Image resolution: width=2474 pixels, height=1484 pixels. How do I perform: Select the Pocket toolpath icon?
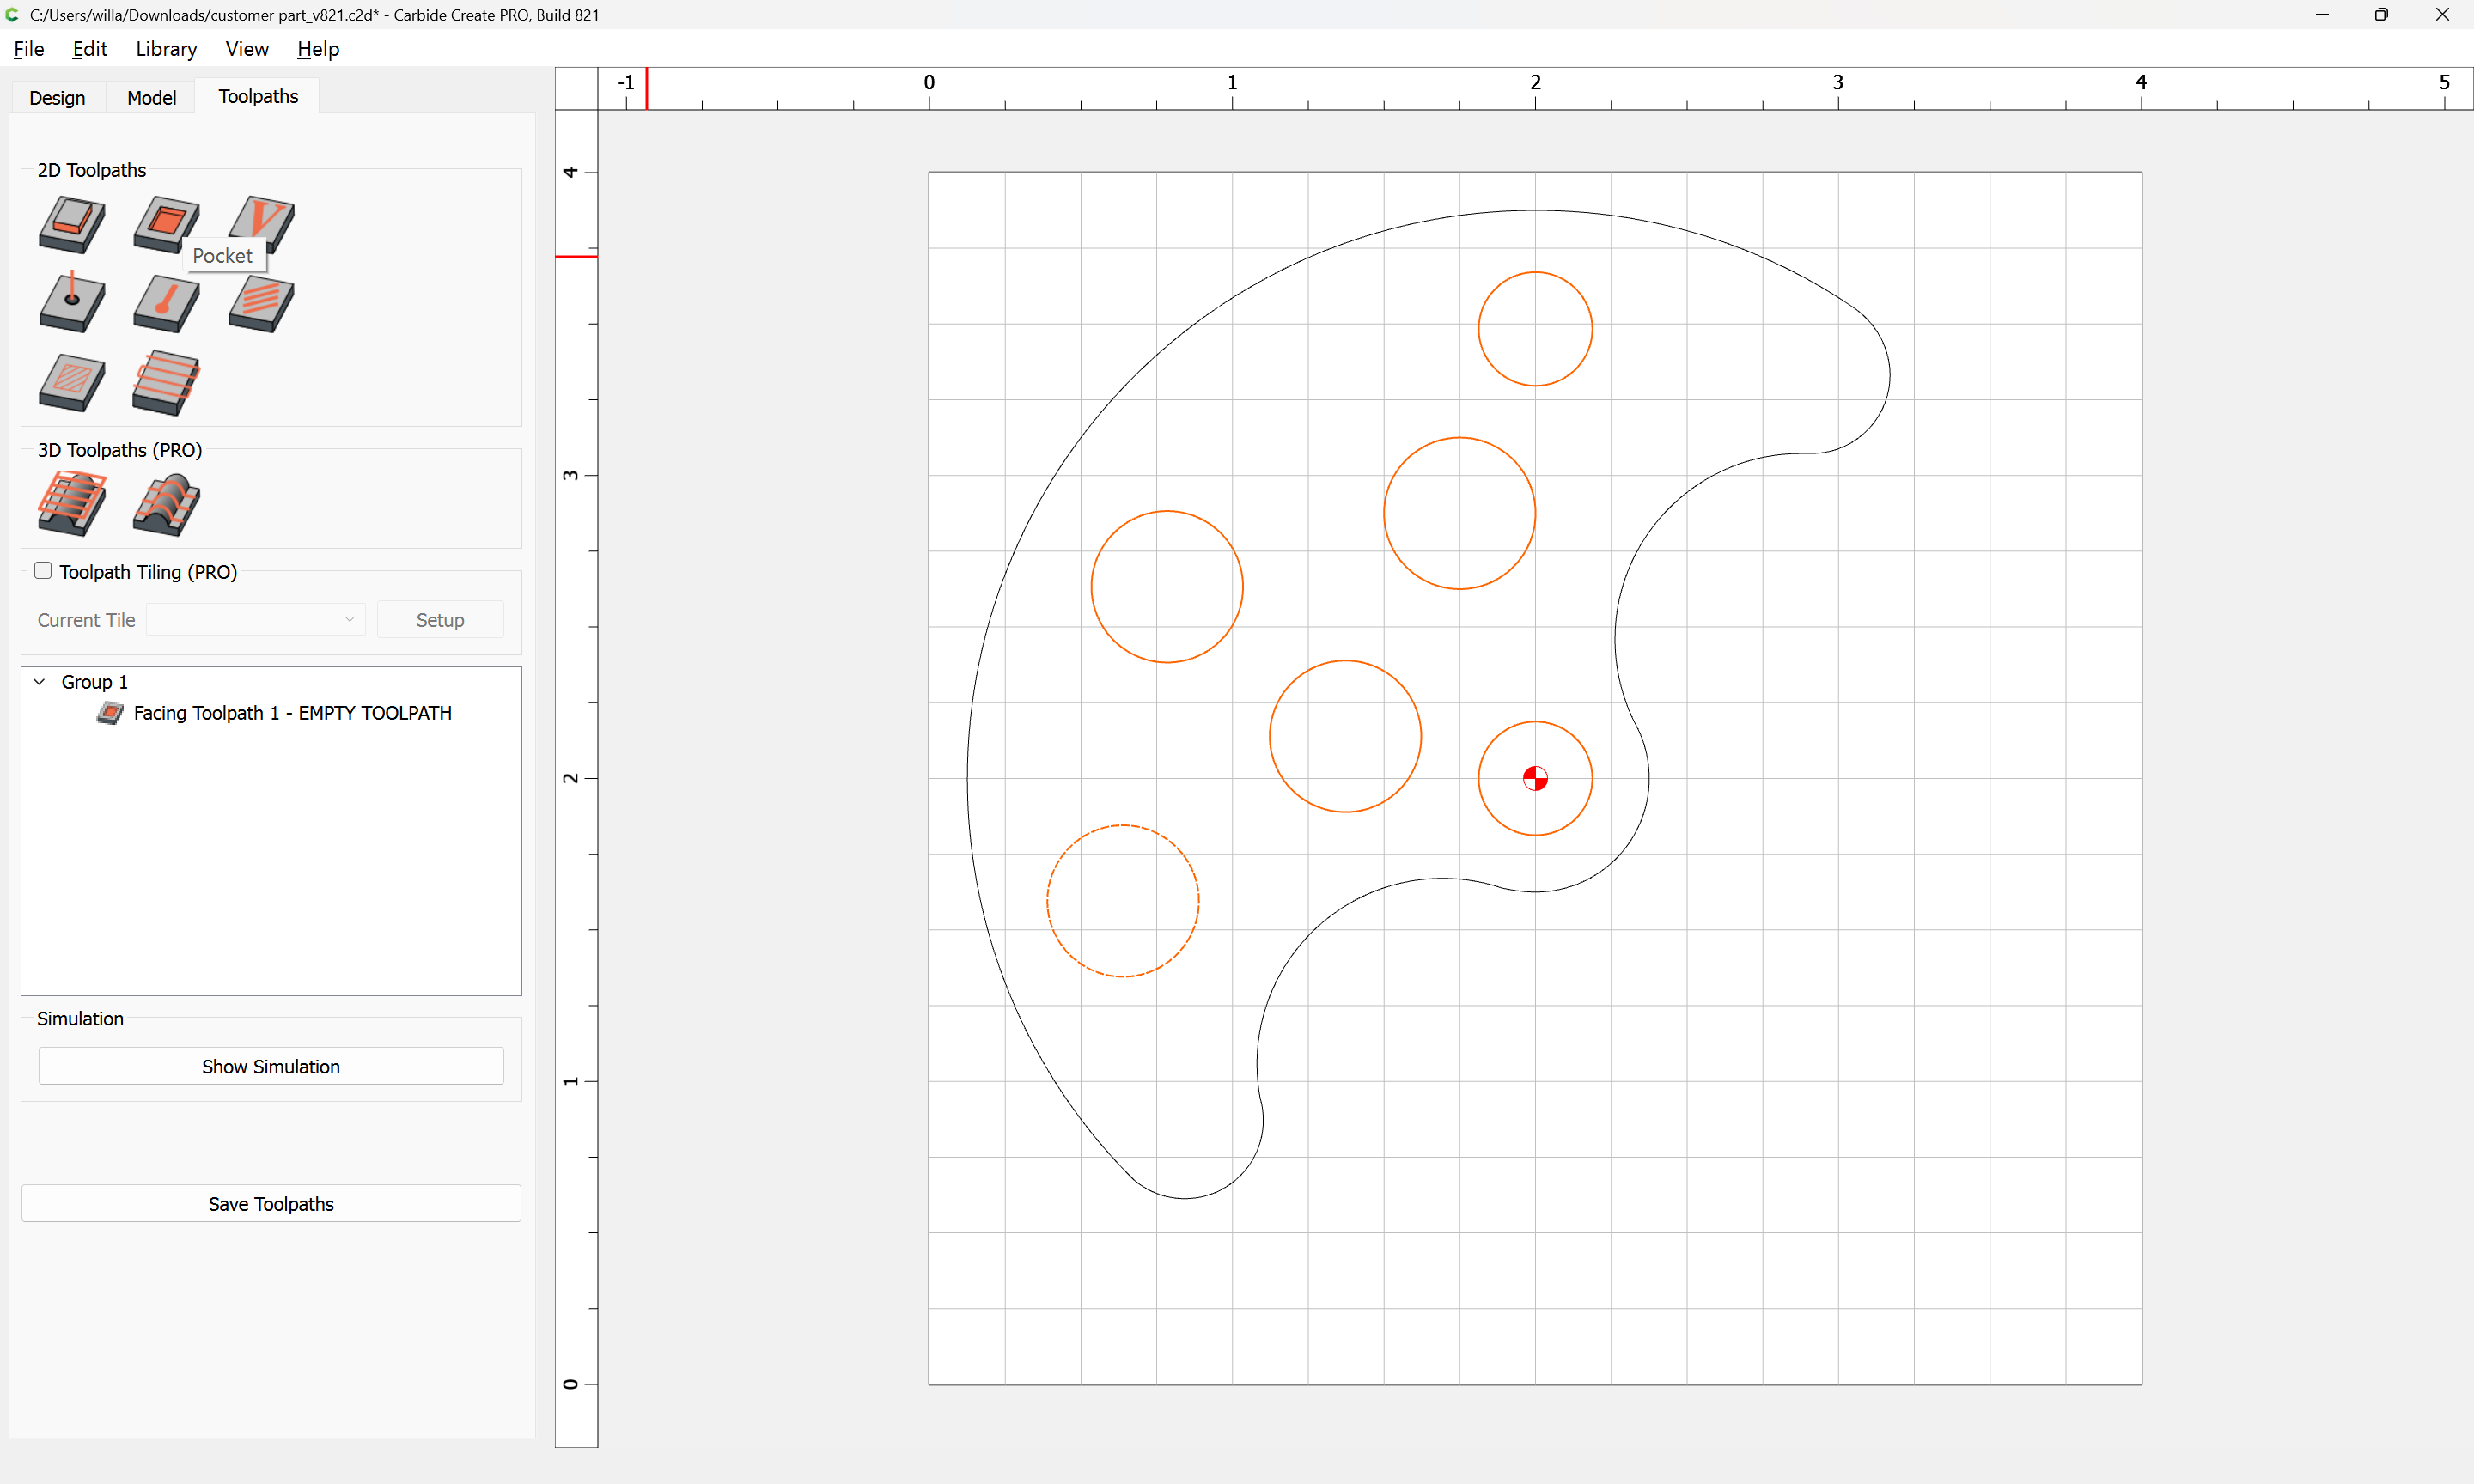click(165, 220)
